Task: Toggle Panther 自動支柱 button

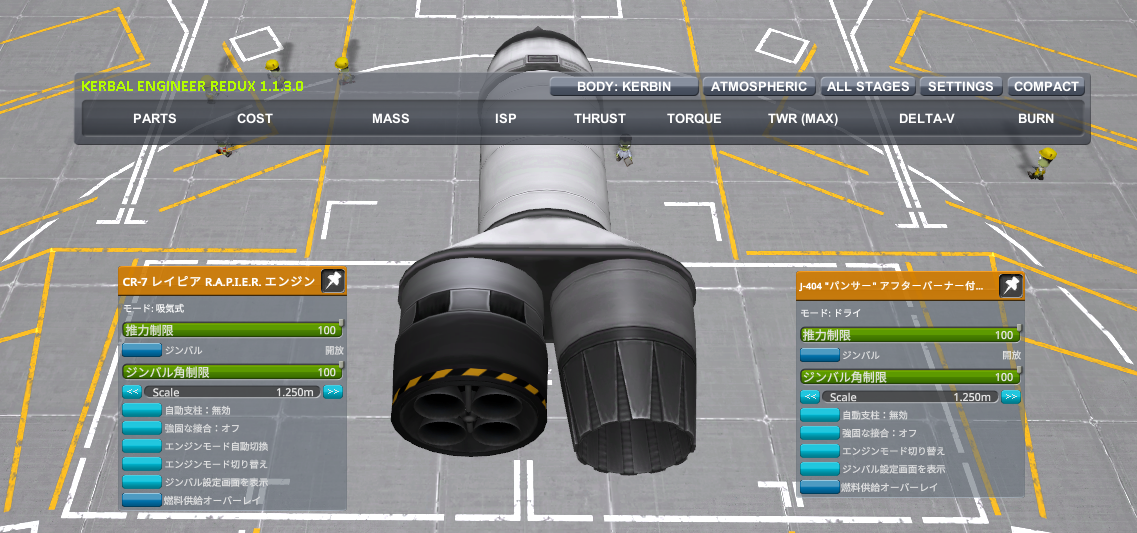Action: (819, 416)
